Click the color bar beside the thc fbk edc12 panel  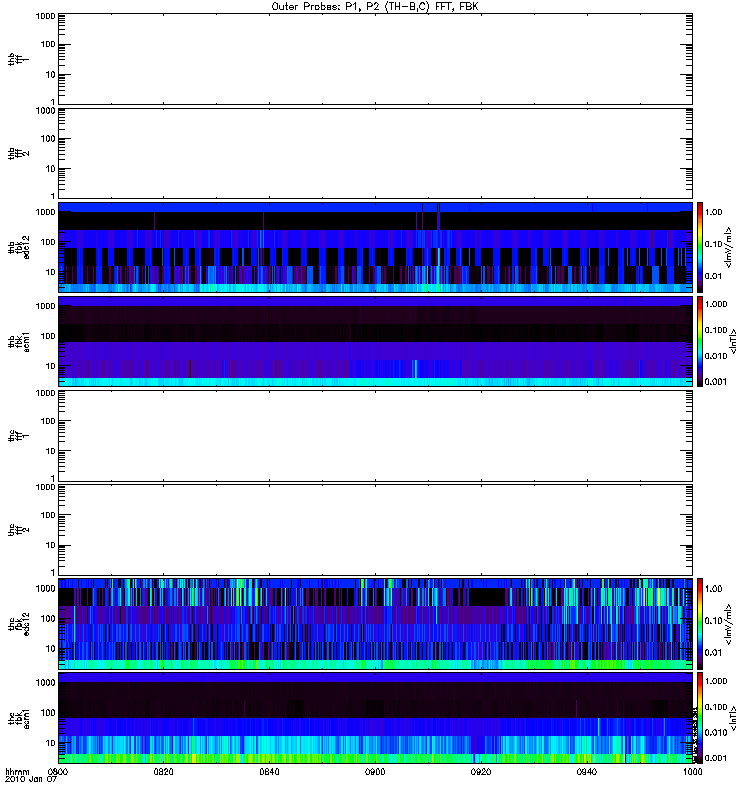pyautogui.click(x=700, y=624)
